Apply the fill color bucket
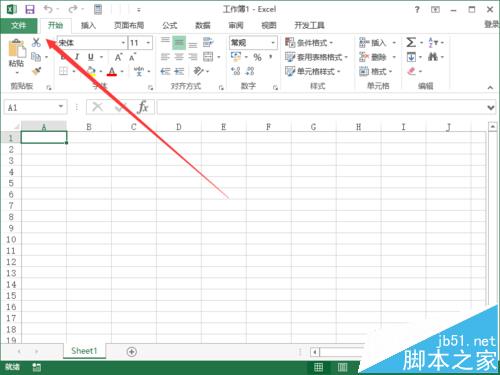Image resolution: width=500 pixels, height=375 pixels. [91, 71]
